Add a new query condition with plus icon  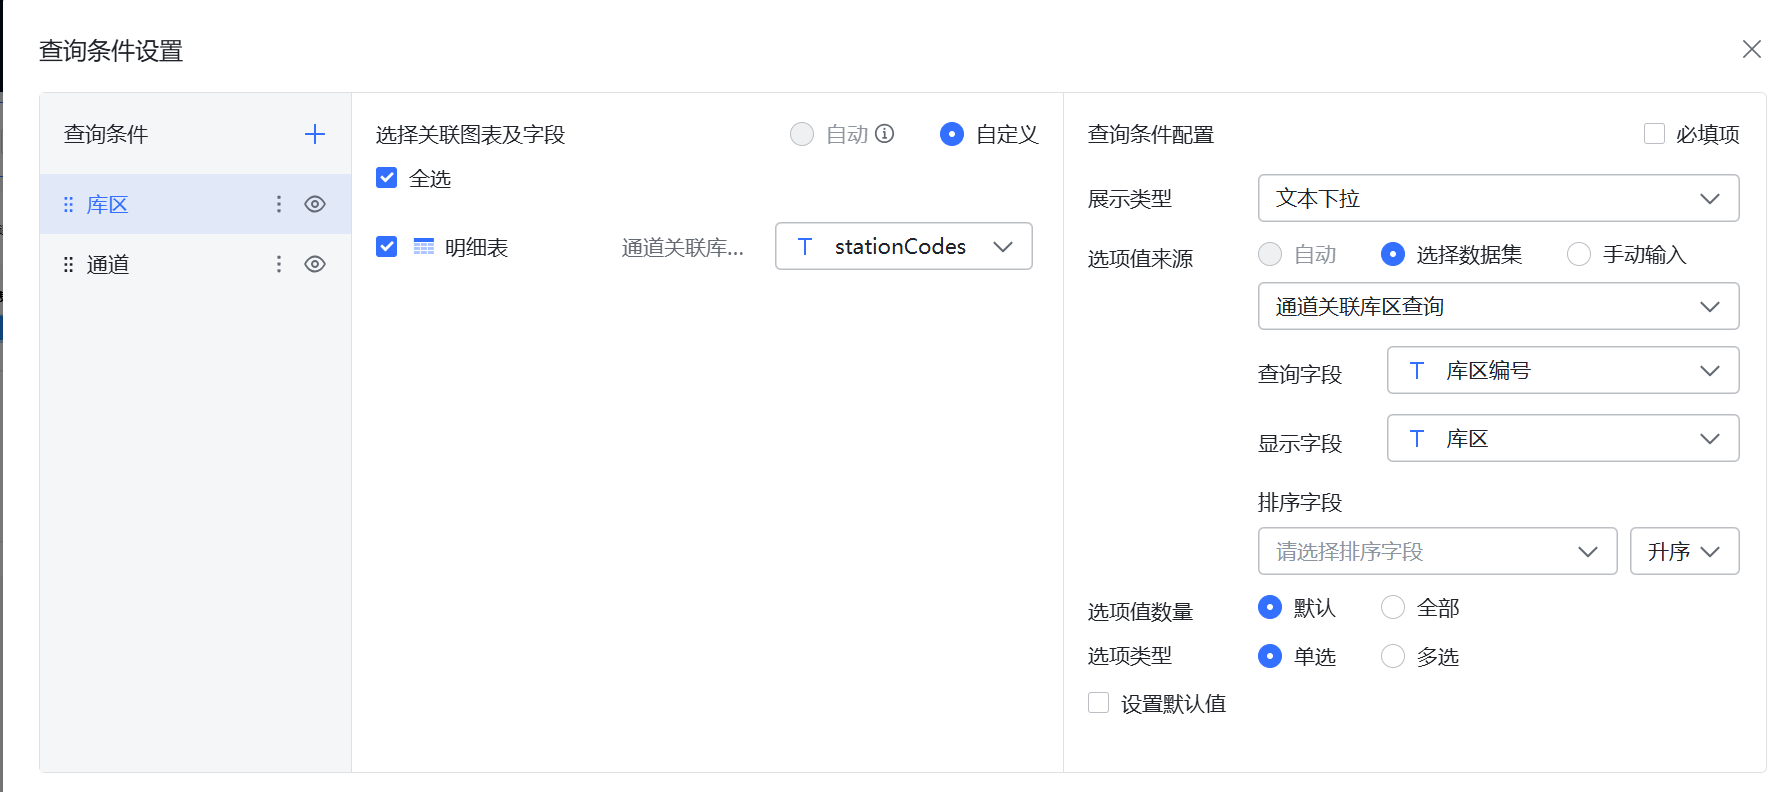(315, 134)
